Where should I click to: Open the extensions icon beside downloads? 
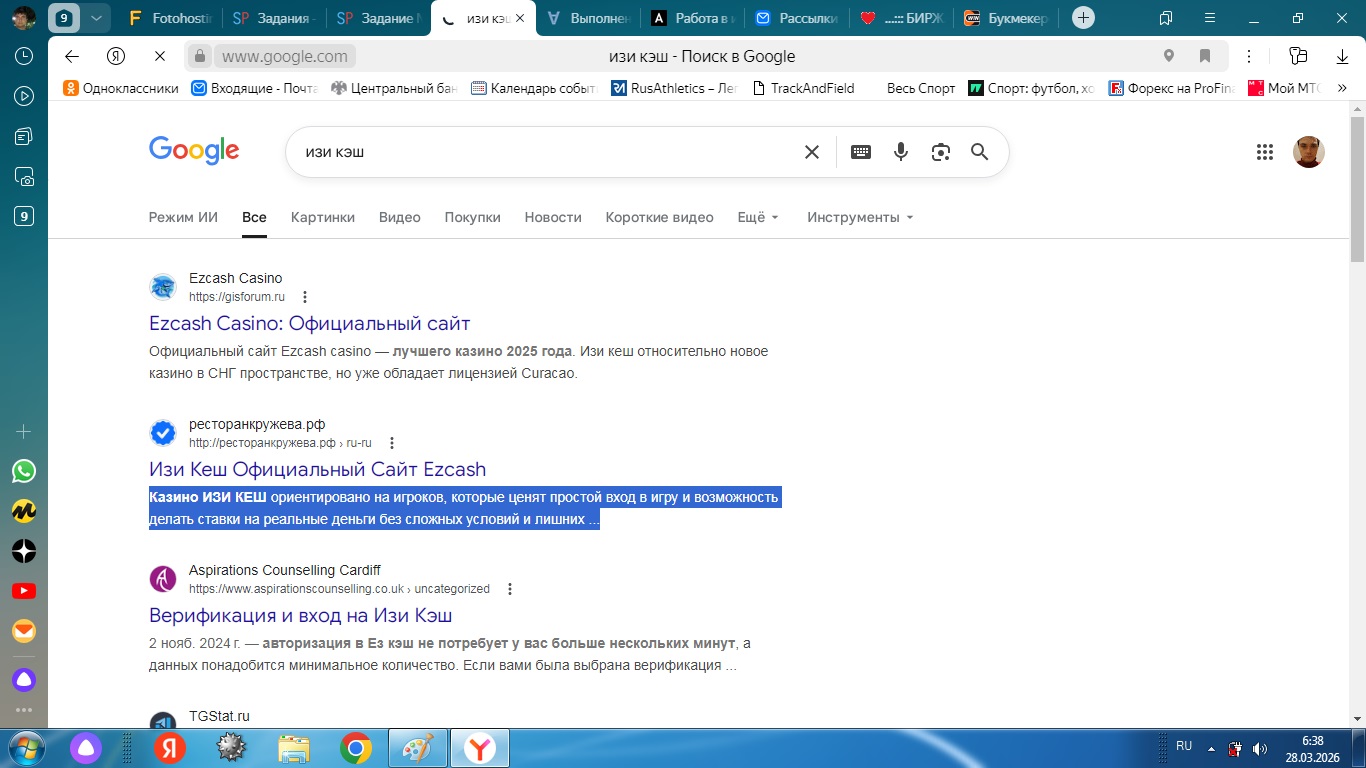tap(1298, 56)
